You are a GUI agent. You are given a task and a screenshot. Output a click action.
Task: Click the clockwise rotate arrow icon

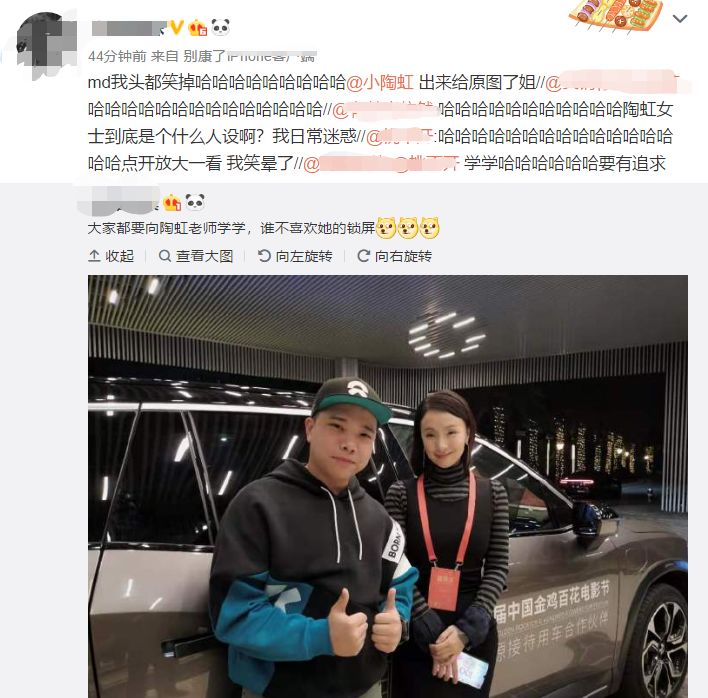coord(363,256)
